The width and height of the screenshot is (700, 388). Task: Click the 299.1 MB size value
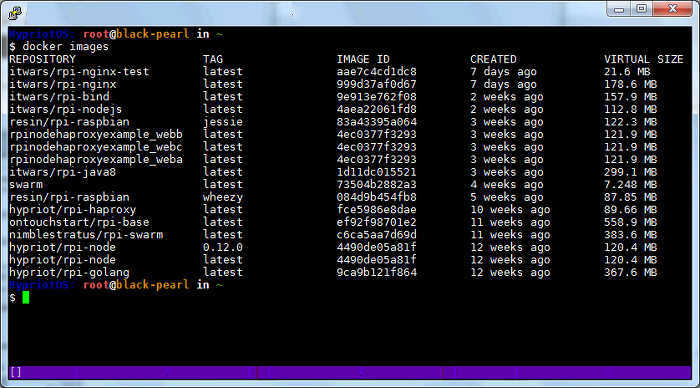[x=630, y=172]
